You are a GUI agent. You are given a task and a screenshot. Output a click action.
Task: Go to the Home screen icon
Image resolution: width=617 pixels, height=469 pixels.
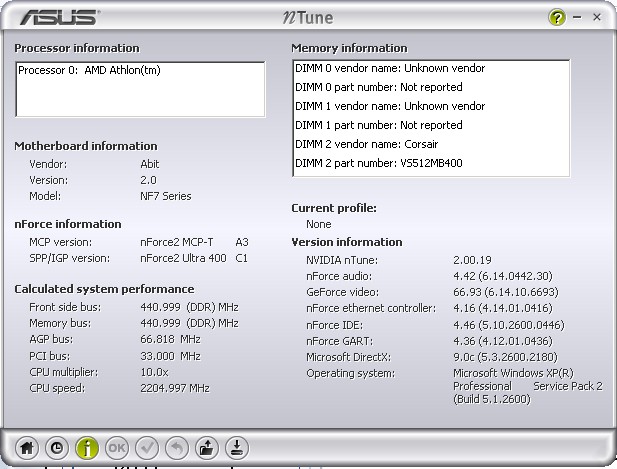click(27, 448)
